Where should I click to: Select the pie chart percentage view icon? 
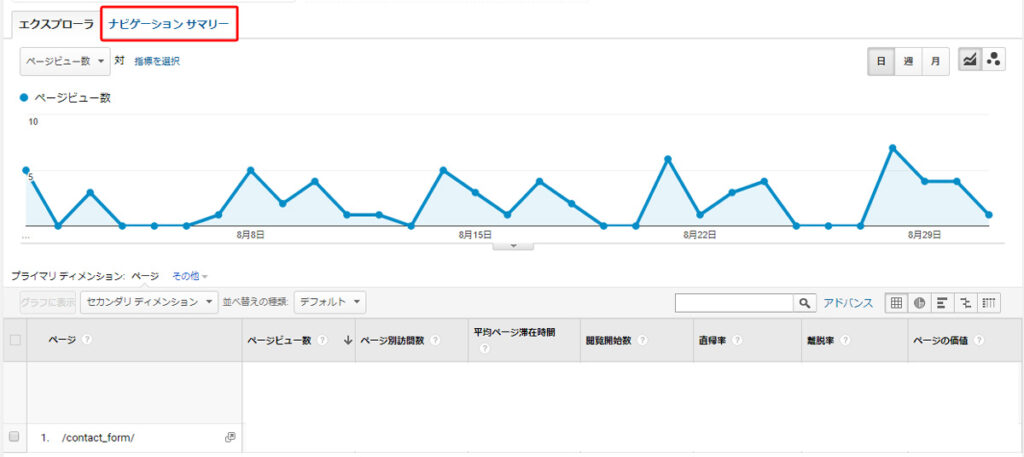click(919, 302)
